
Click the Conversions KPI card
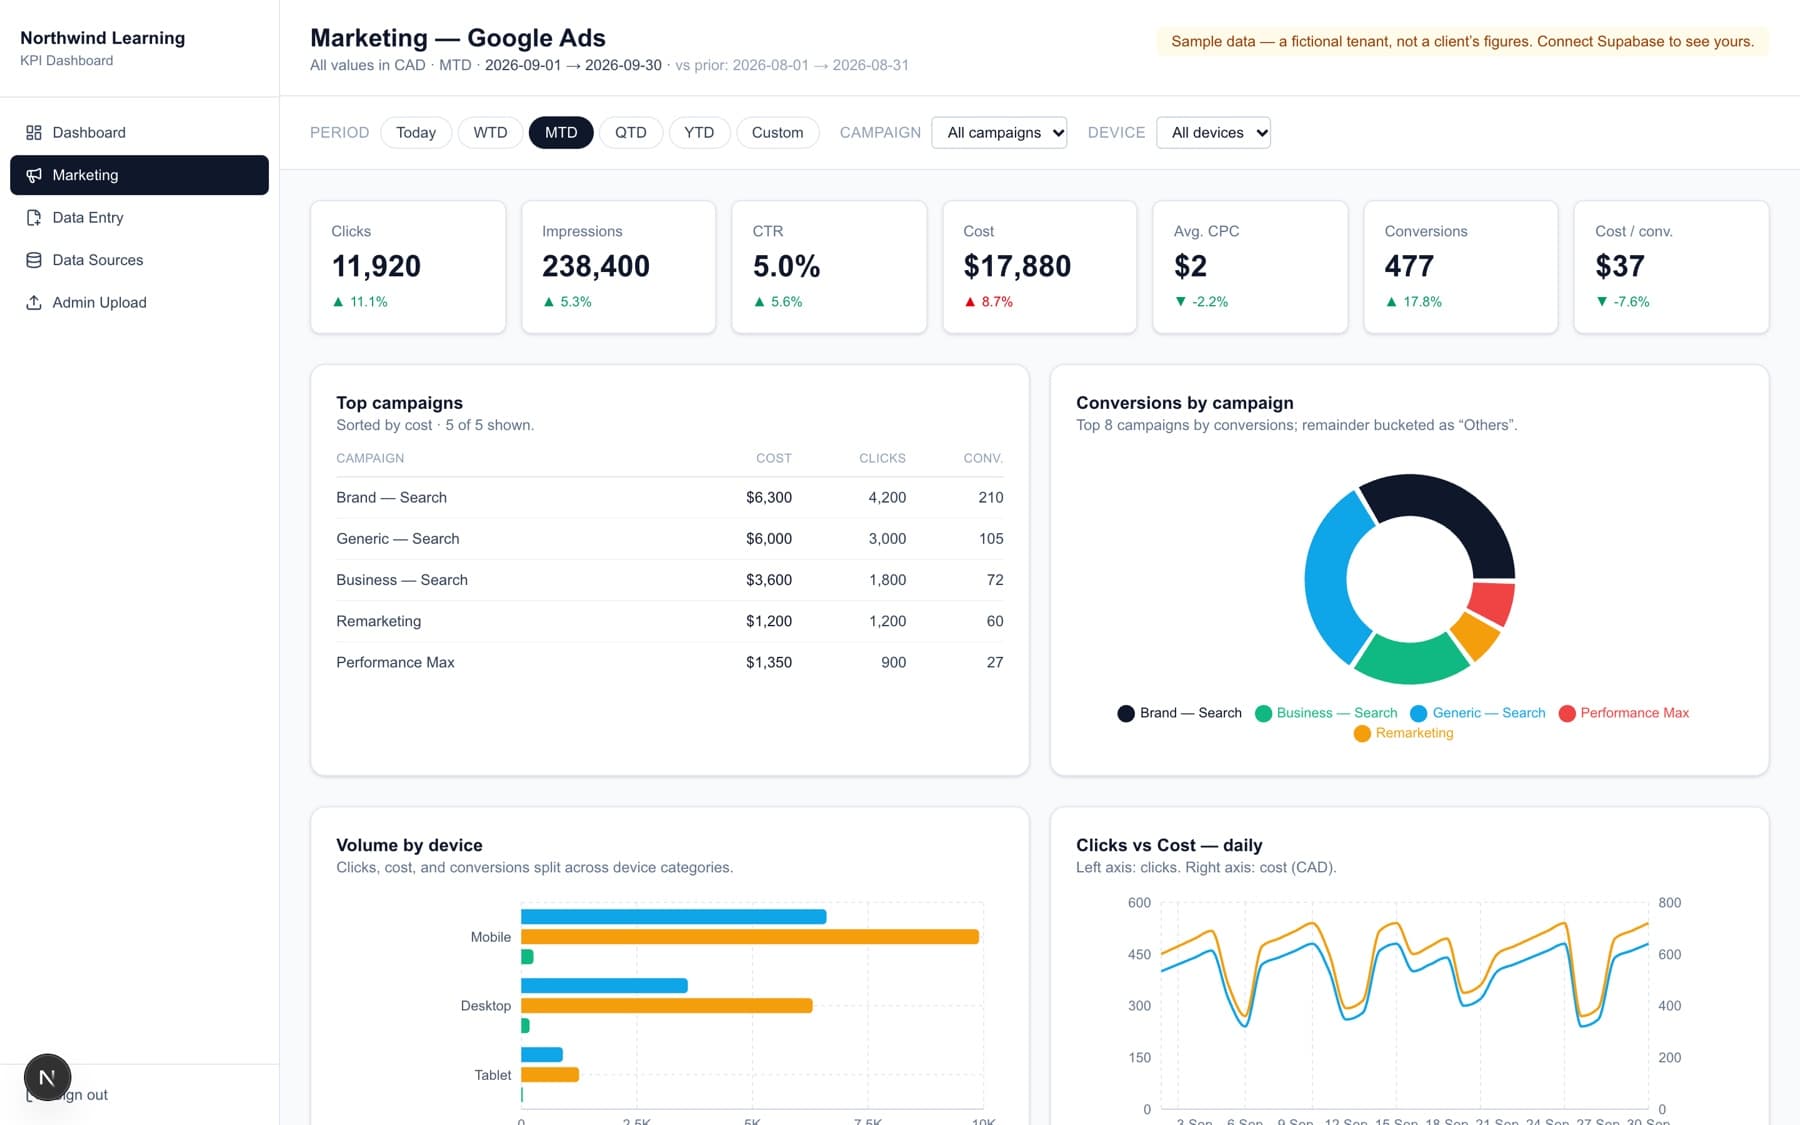[1460, 267]
